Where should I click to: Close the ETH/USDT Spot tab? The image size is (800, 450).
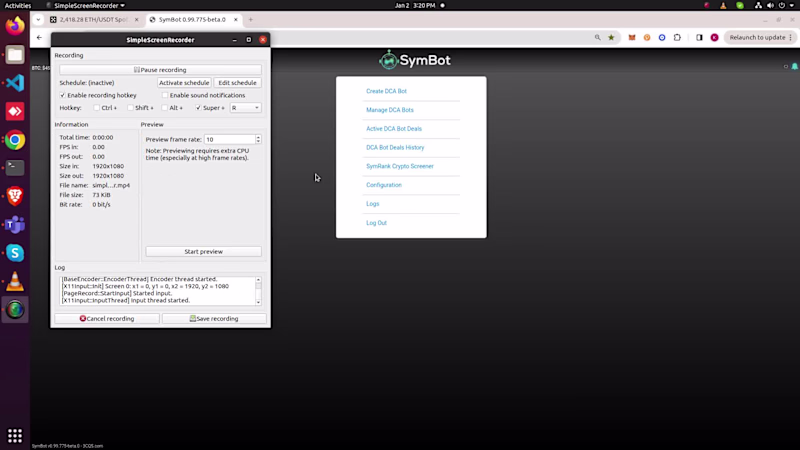[137, 19]
